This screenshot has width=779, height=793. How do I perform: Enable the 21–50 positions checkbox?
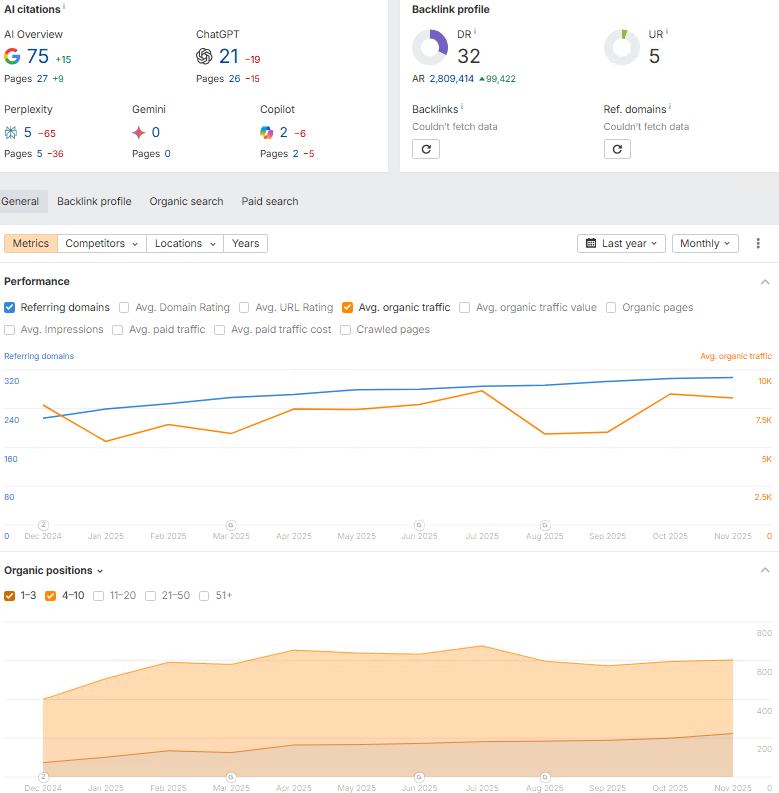pos(150,596)
